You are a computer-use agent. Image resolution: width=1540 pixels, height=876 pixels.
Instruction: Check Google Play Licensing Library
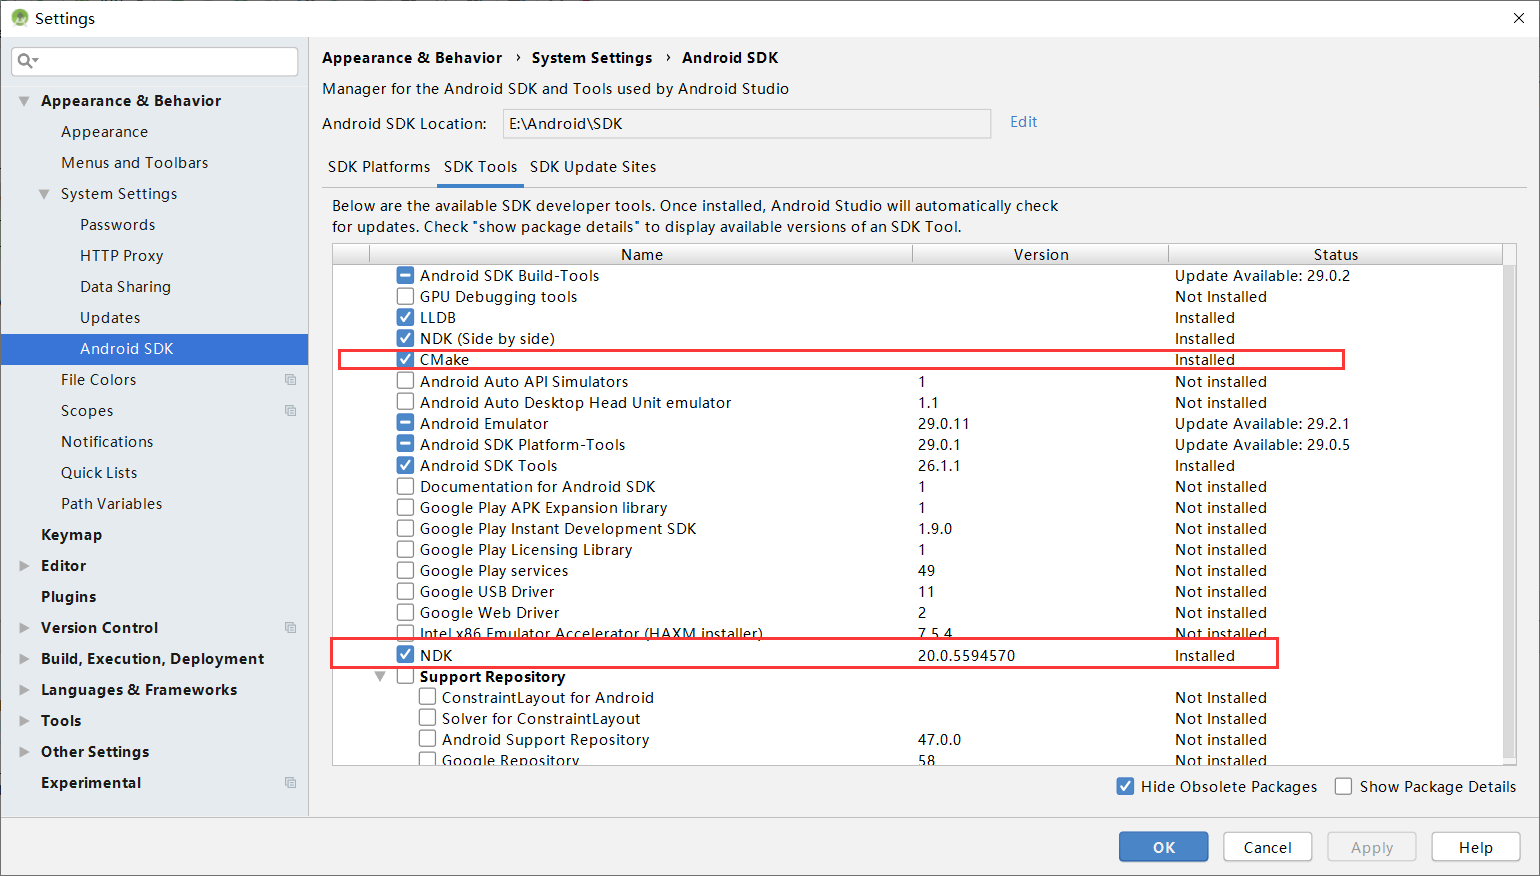[405, 549]
